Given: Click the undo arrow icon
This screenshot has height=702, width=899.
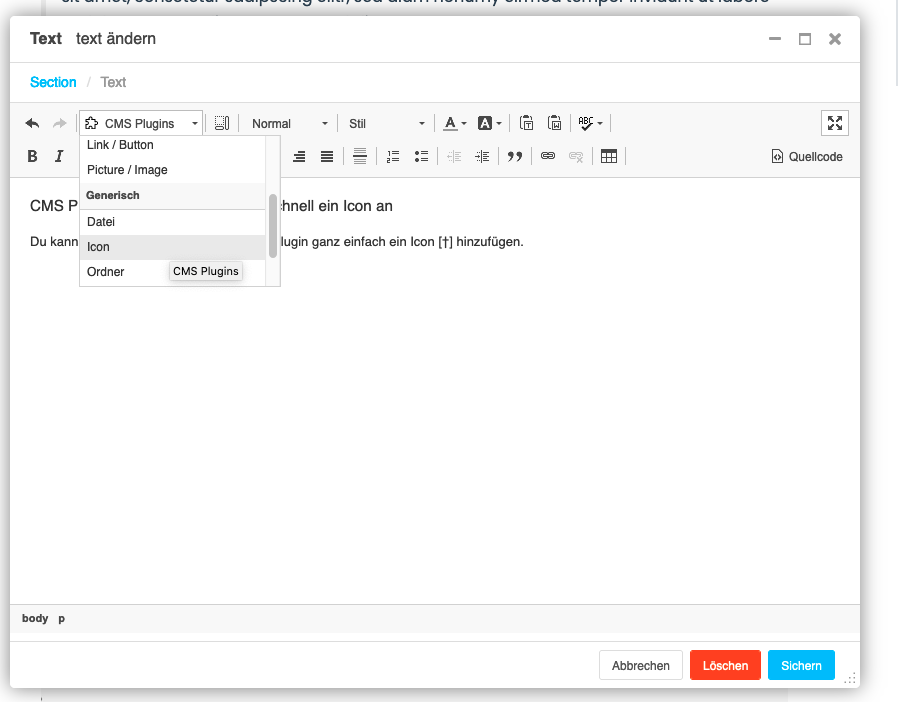Looking at the screenshot, I should [32, 123].
